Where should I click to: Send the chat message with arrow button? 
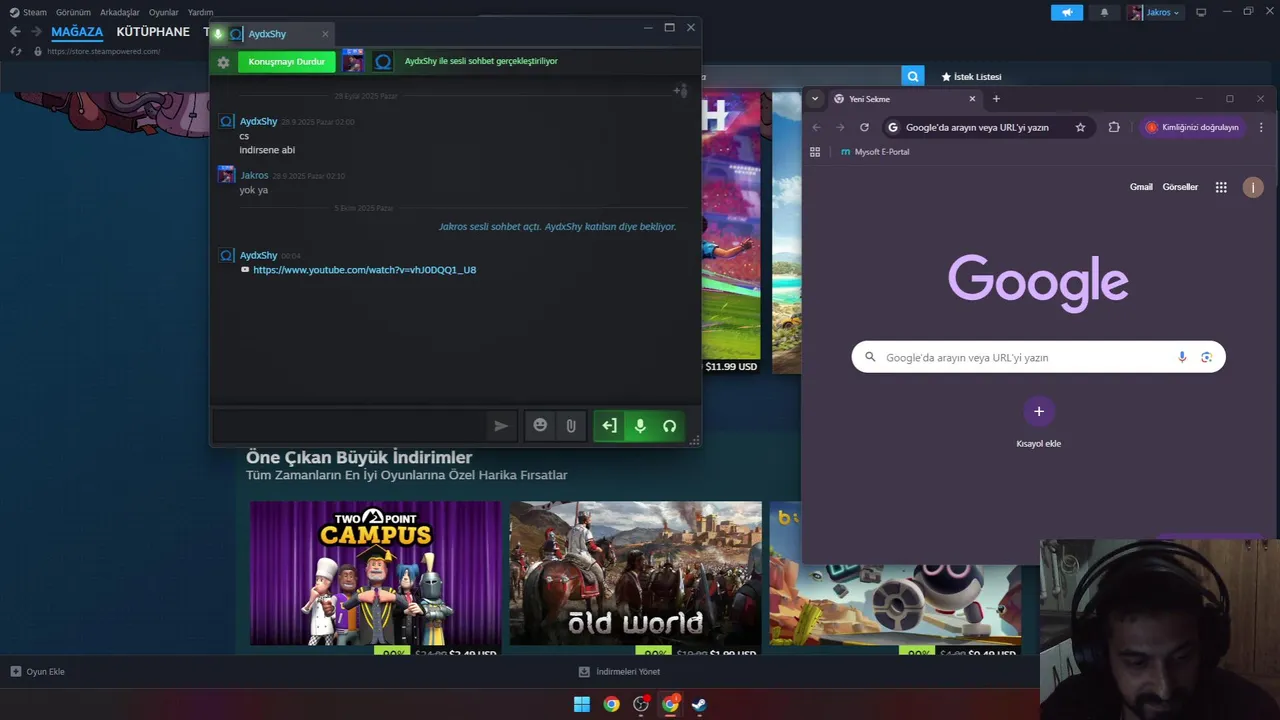click(501, 426)
